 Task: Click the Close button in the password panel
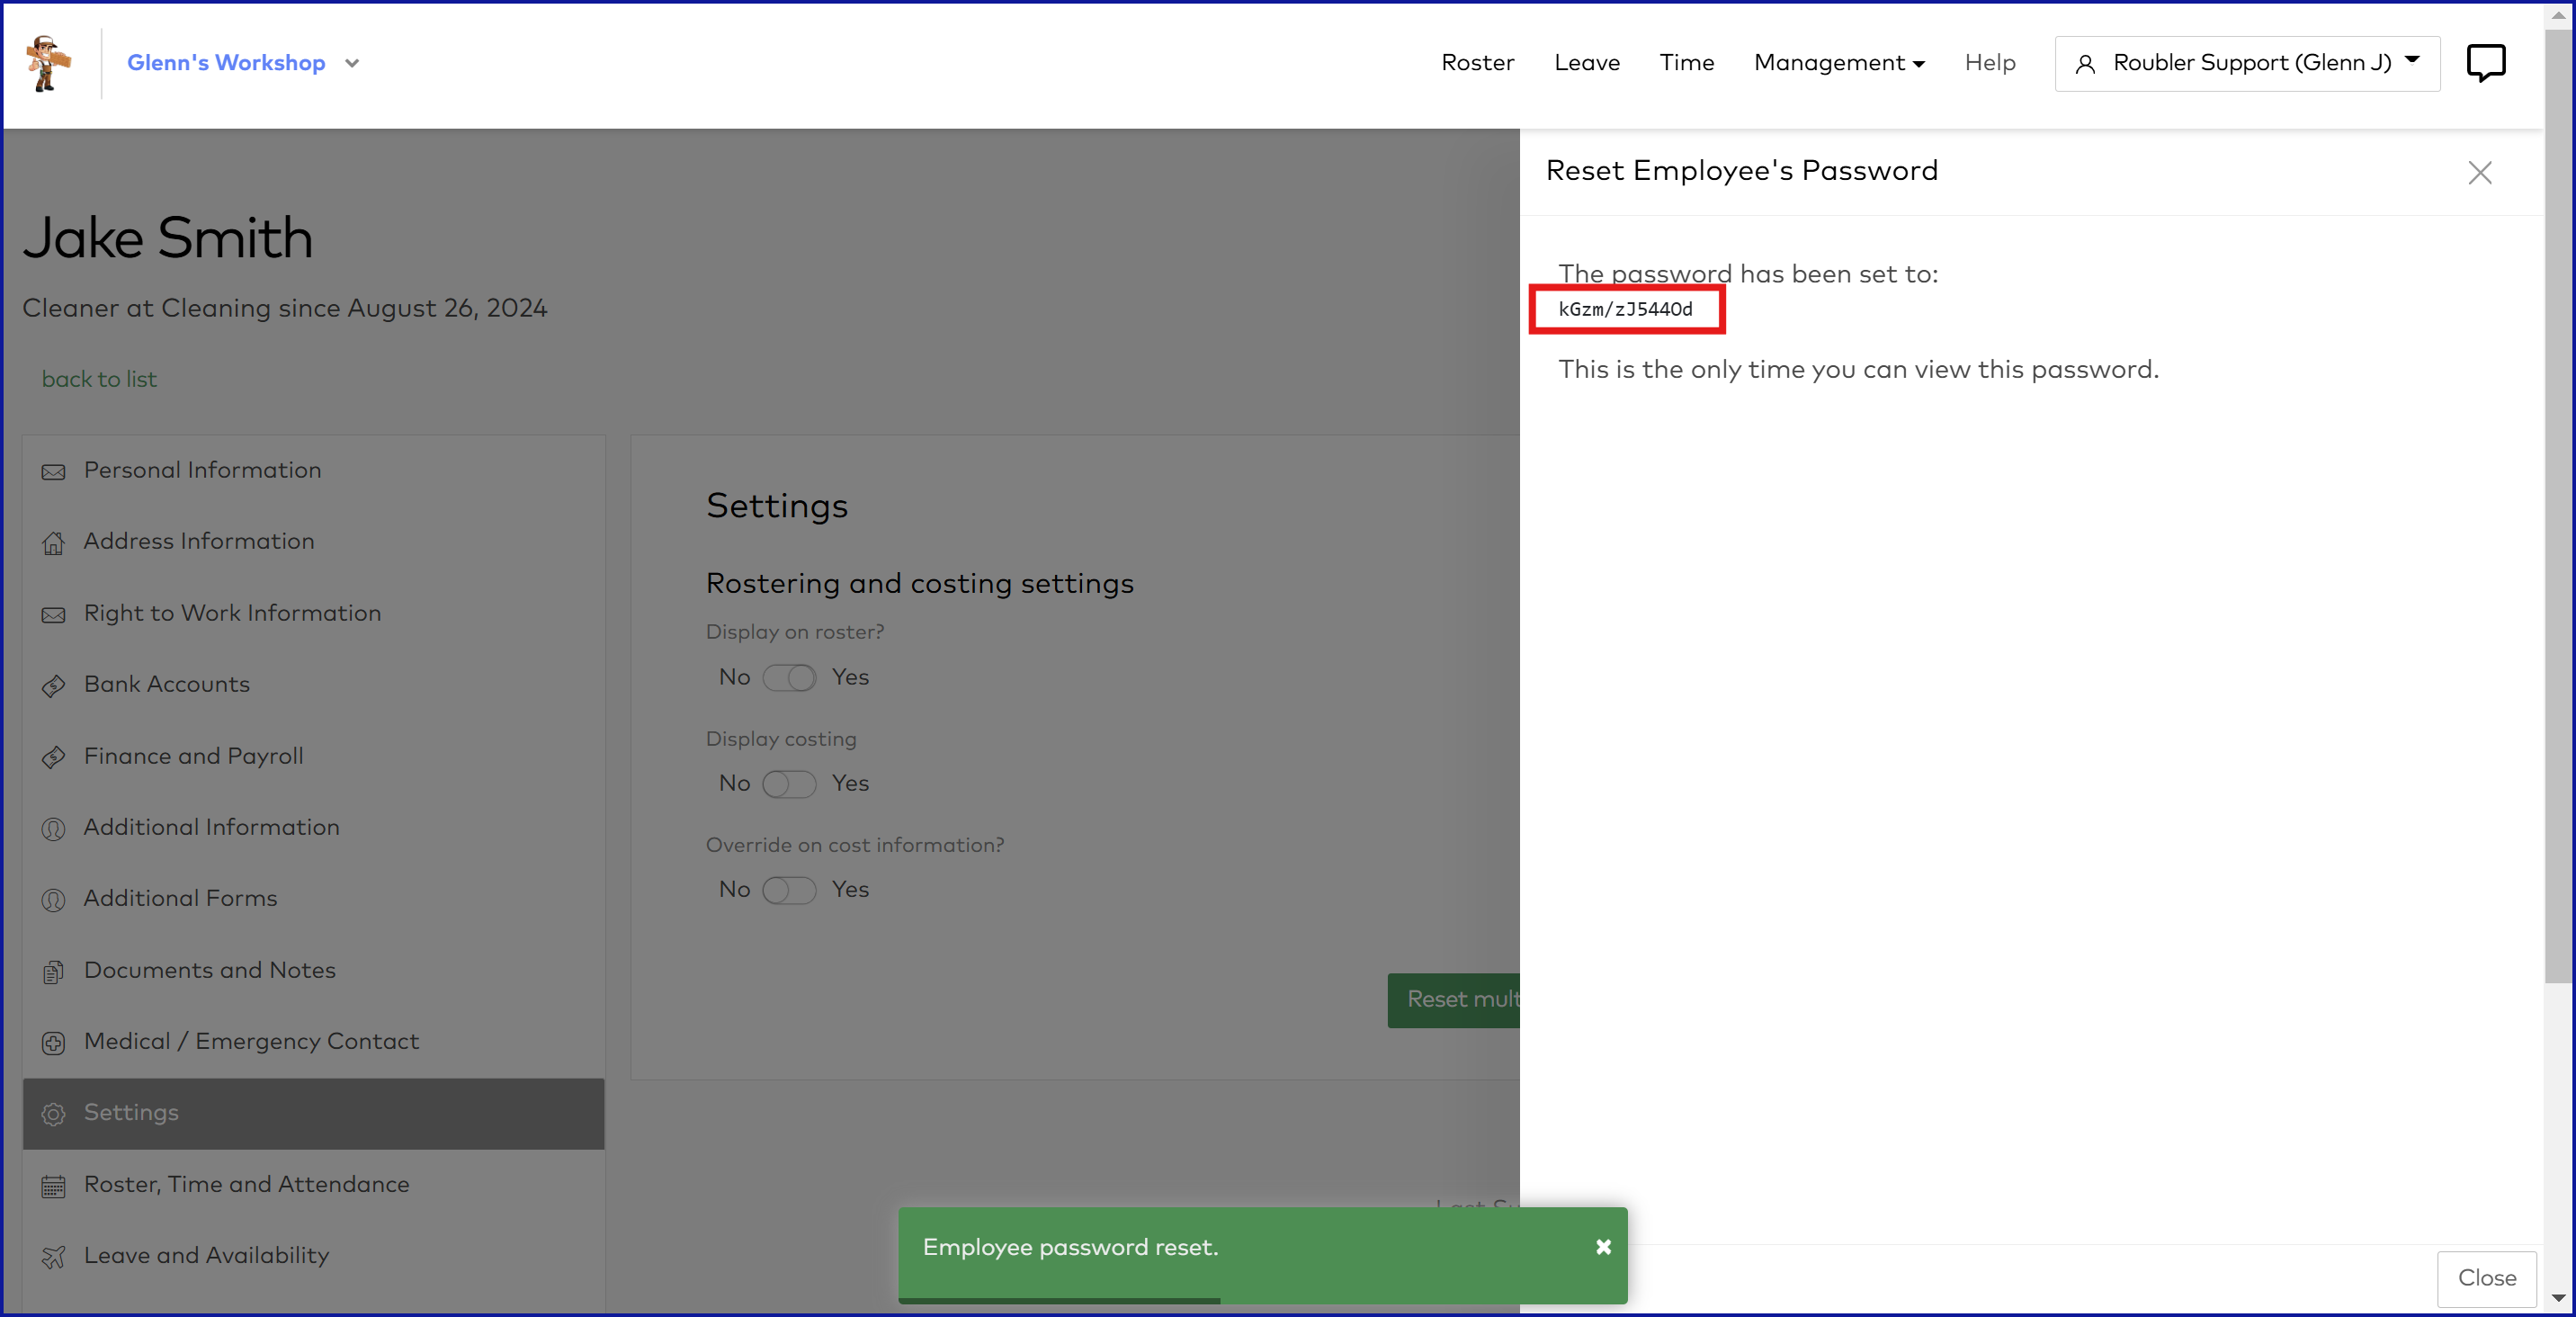click(2486, 1277)
